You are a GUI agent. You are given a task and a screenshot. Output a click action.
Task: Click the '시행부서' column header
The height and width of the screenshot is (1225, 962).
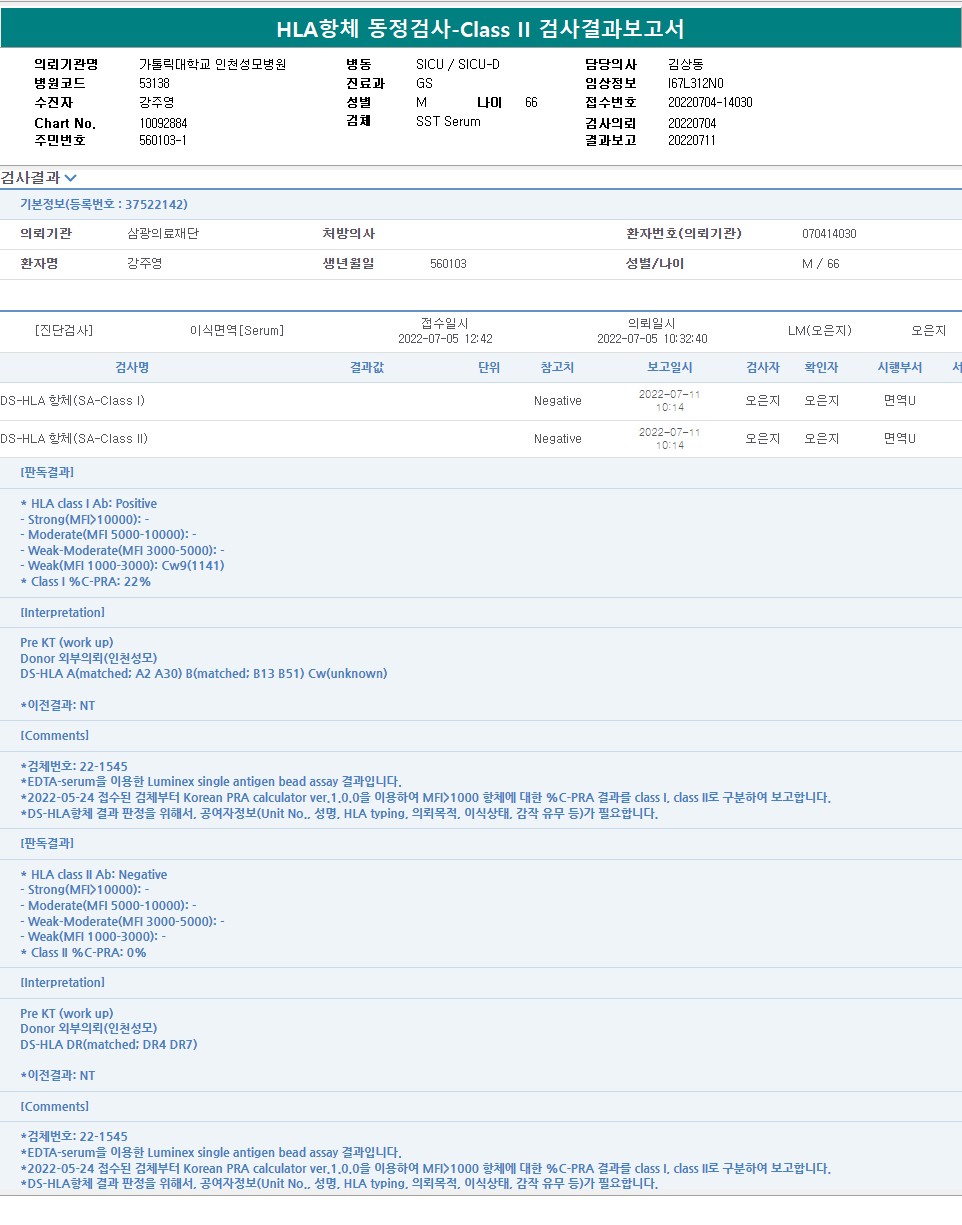pos(900,368)
